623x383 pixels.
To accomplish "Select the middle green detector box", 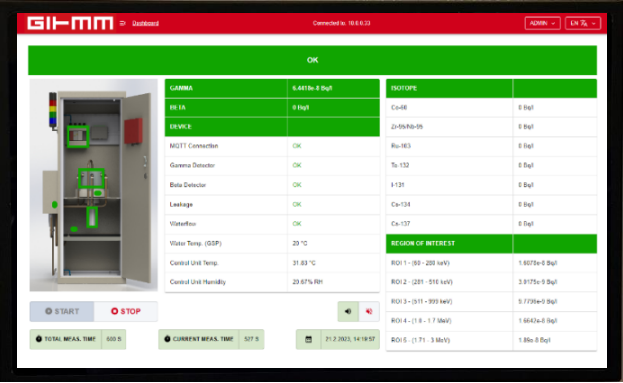I will click(91, 178).
